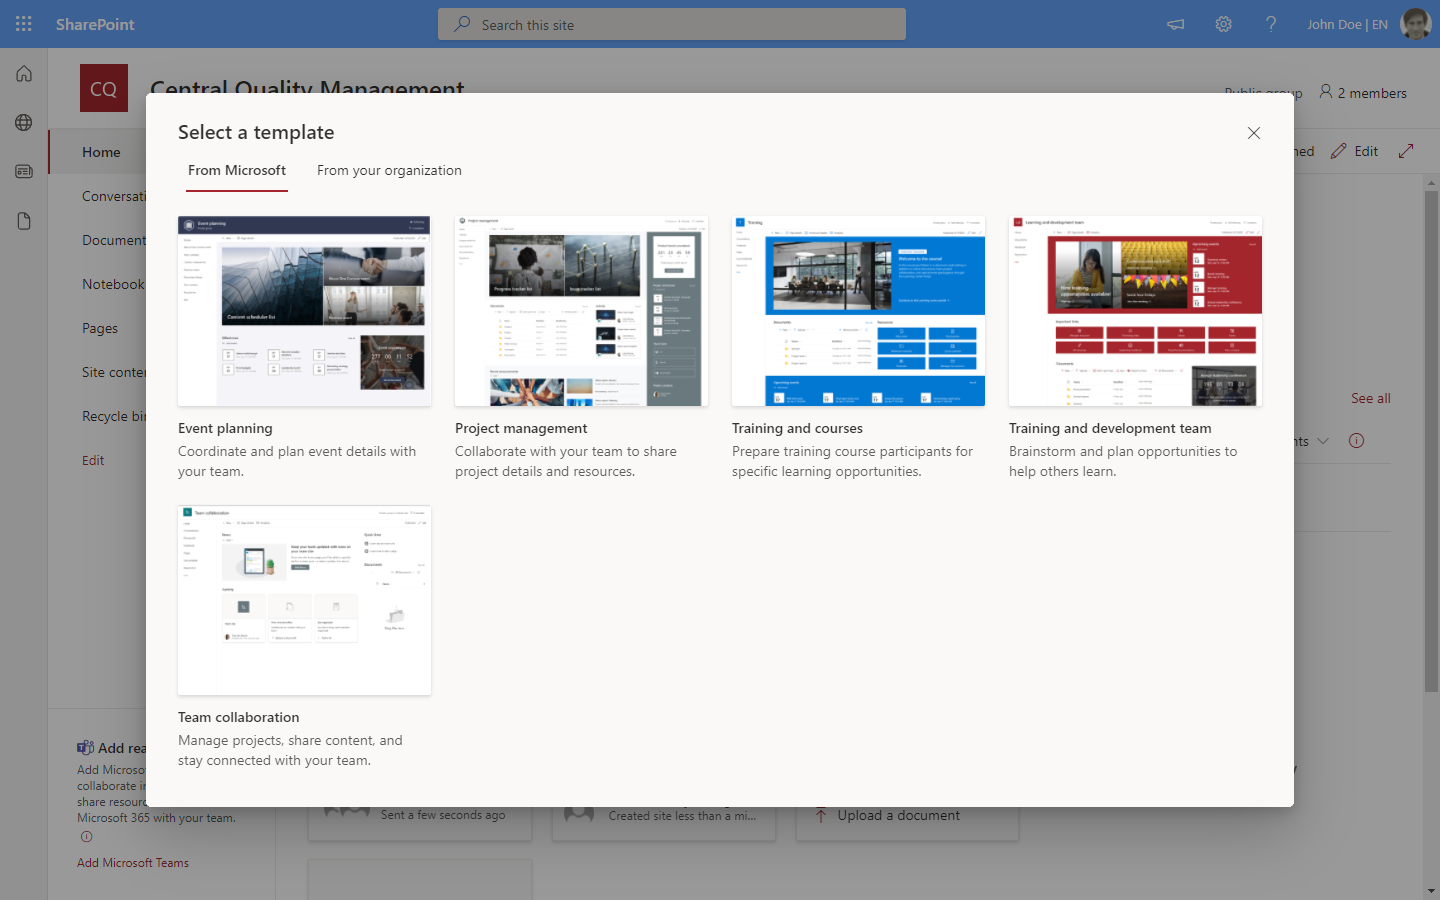The image size is (1440, 900).
Task: Select the Event planning template thumbnail
Action: tap(304, 310)
